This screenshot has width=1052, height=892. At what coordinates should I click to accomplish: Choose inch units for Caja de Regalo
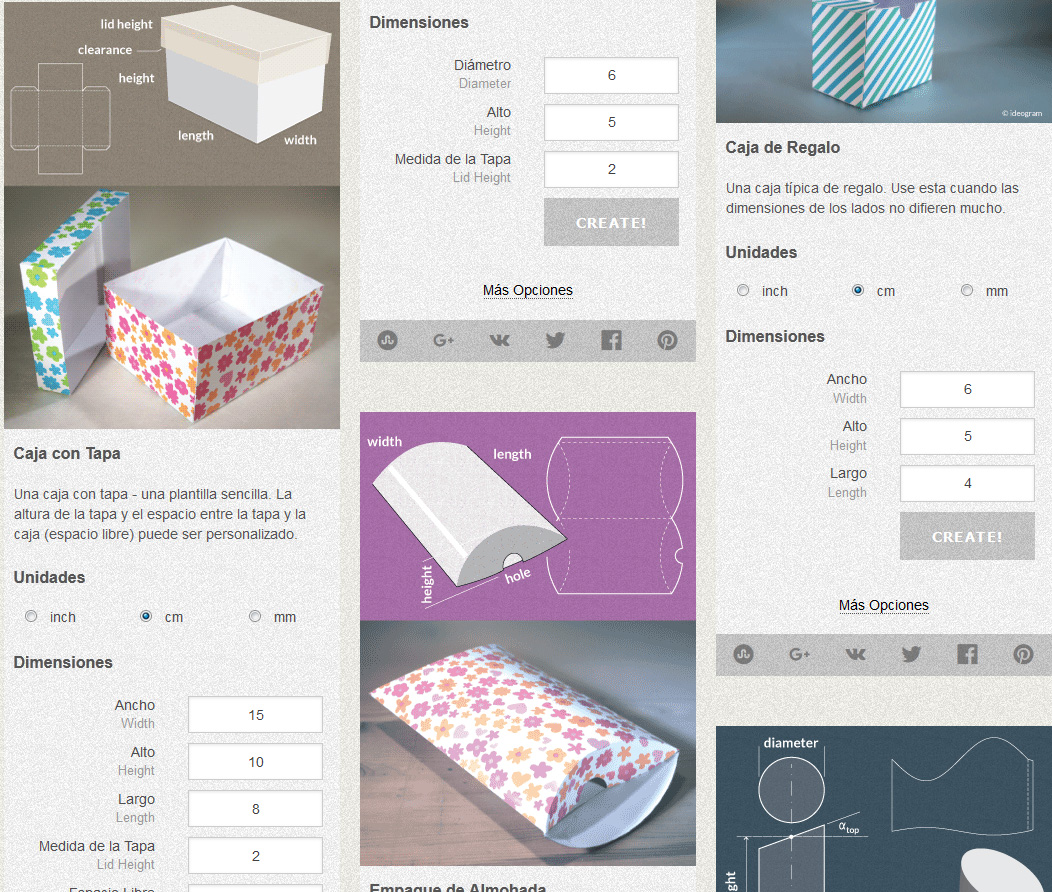click(x=743, y=291)
